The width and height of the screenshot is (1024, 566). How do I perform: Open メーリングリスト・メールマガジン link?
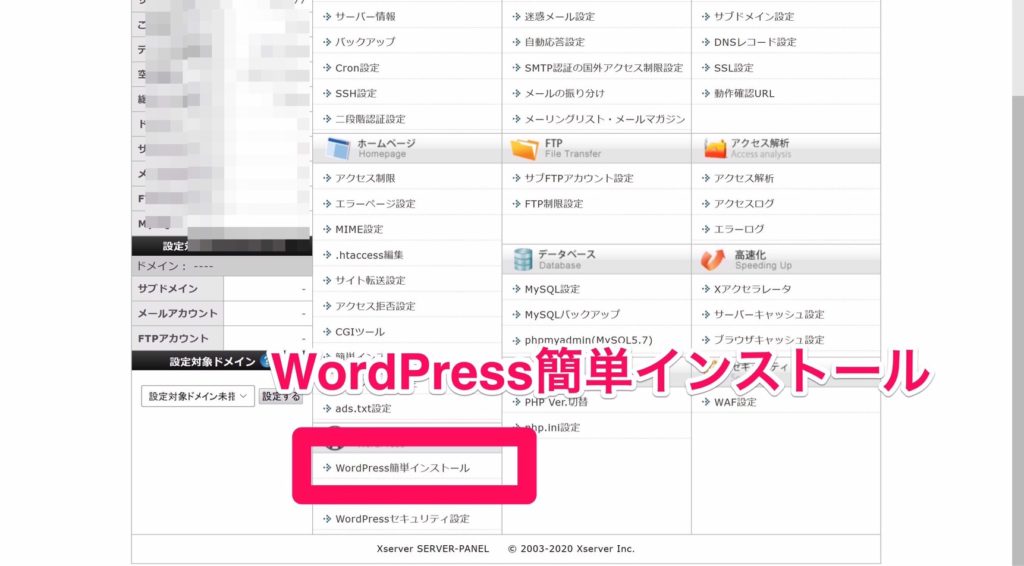tap(605, 119)
